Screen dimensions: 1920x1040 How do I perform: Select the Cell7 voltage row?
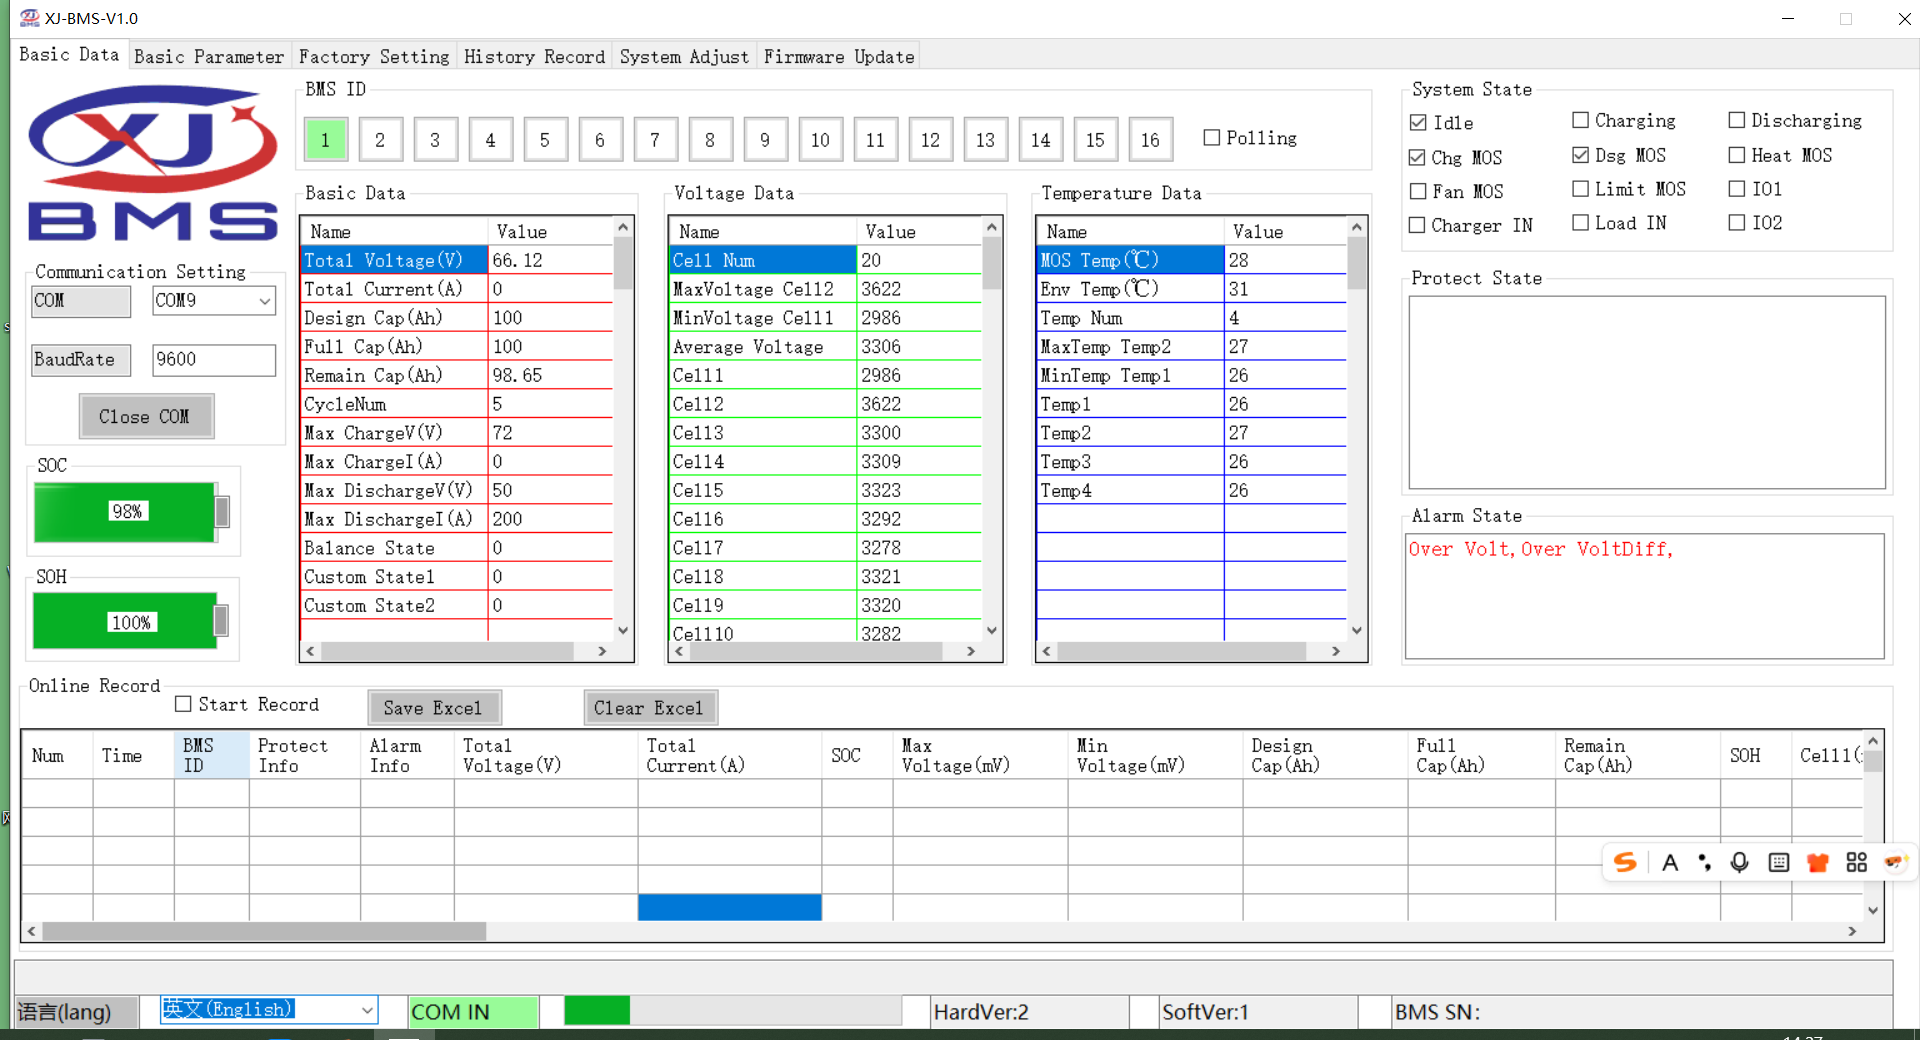[x=826, y=548]
